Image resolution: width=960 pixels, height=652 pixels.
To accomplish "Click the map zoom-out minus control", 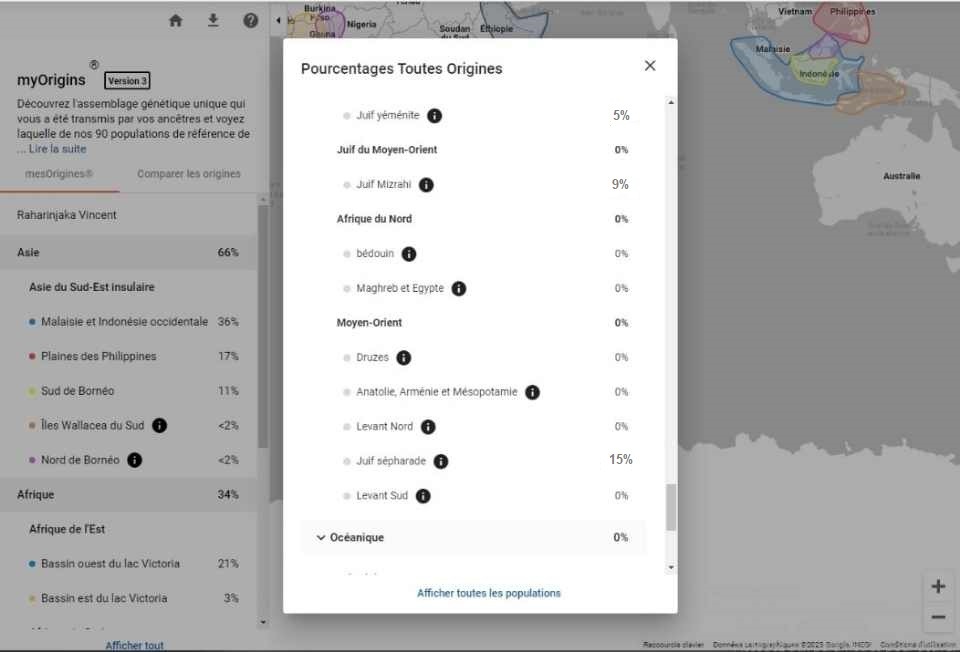I will (938, 617).
